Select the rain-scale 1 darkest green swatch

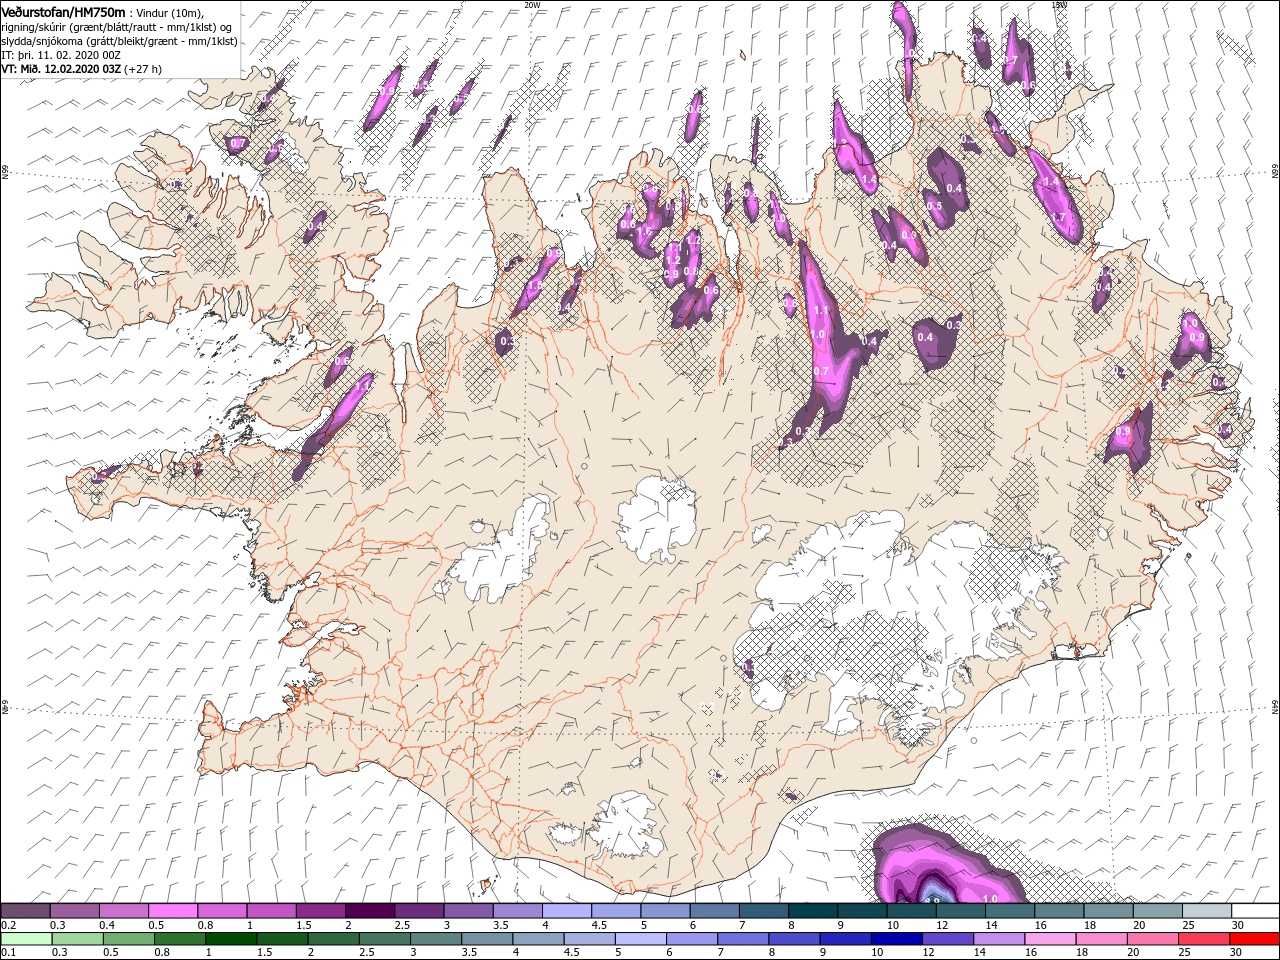230,938
